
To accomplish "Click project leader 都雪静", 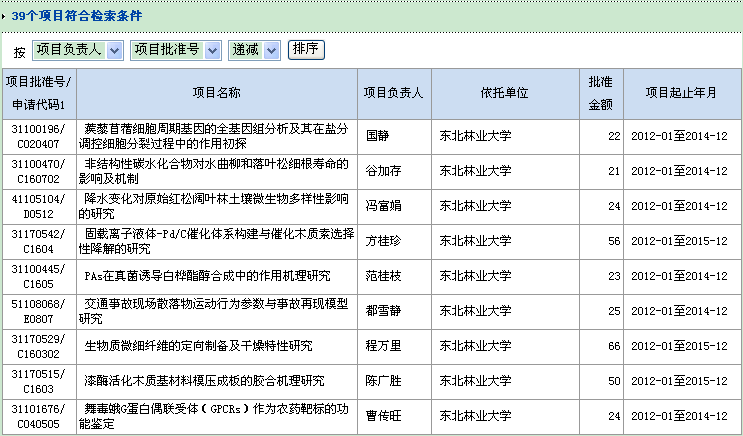I will (x=383, y=311).
